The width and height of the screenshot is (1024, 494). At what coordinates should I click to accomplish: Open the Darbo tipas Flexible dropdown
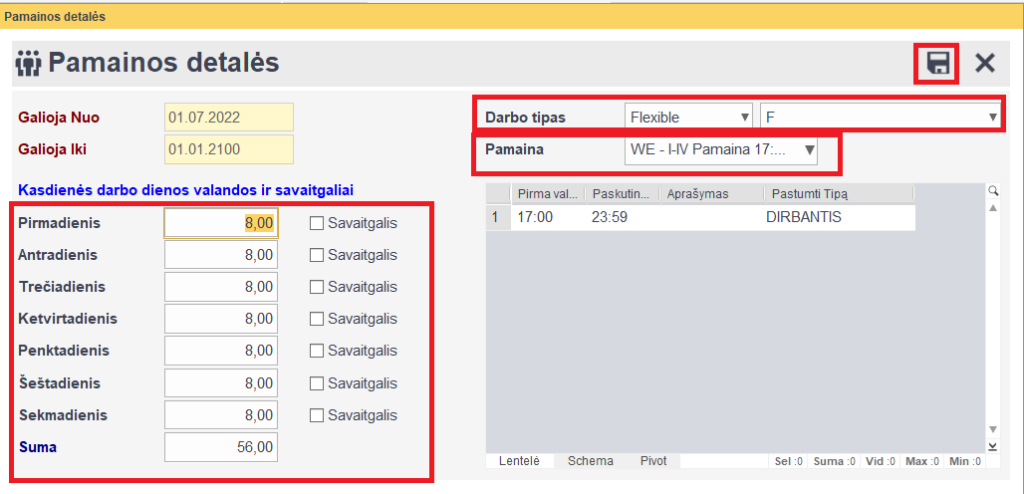pos(689,117)
